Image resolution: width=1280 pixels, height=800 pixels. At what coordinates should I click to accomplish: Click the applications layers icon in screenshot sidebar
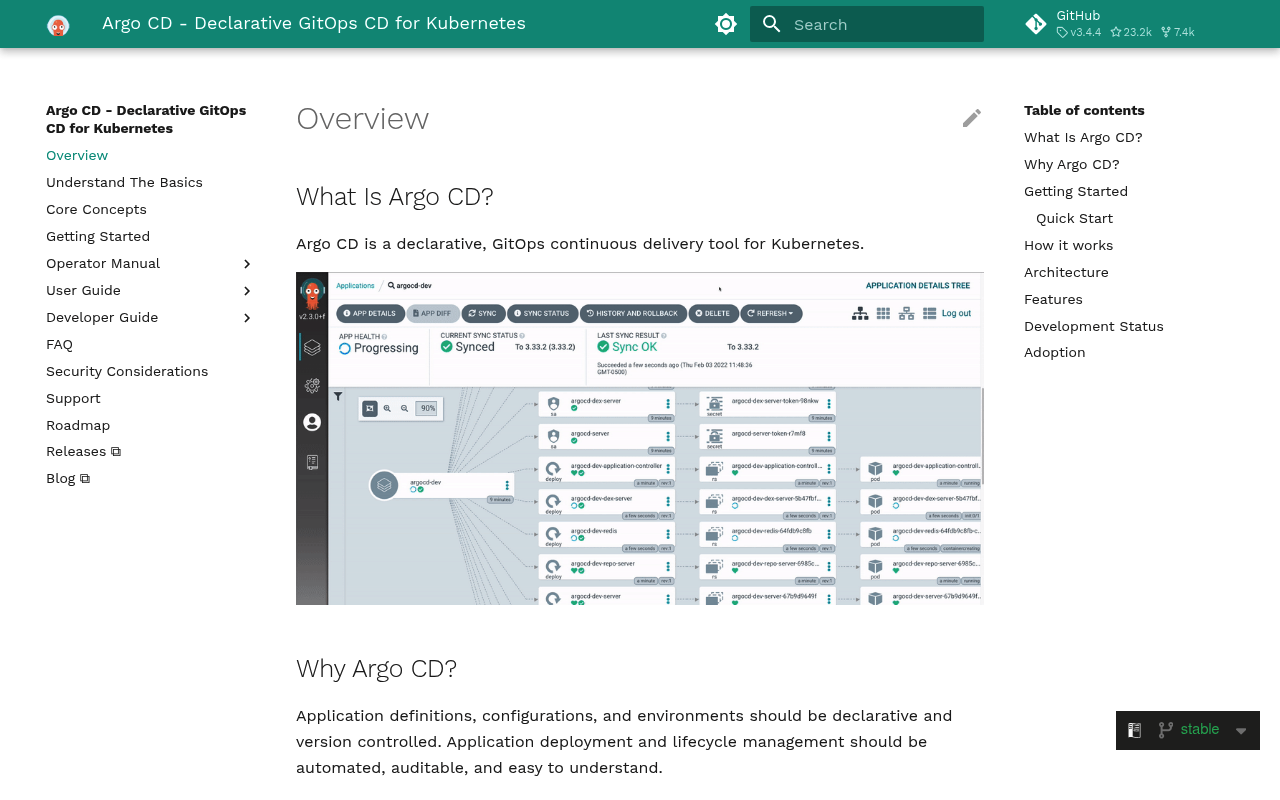312,347
